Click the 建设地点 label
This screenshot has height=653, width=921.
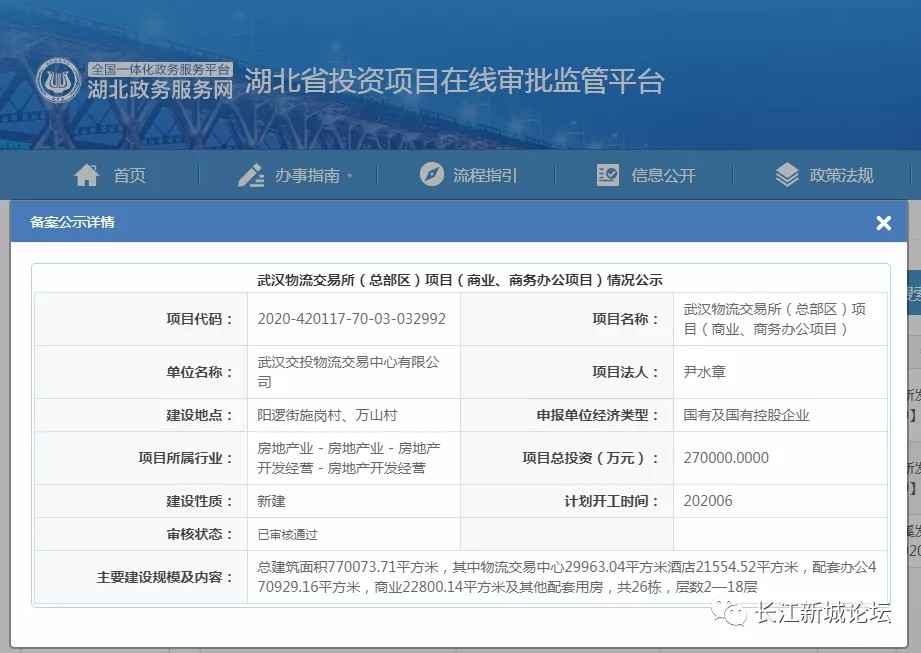200,415
